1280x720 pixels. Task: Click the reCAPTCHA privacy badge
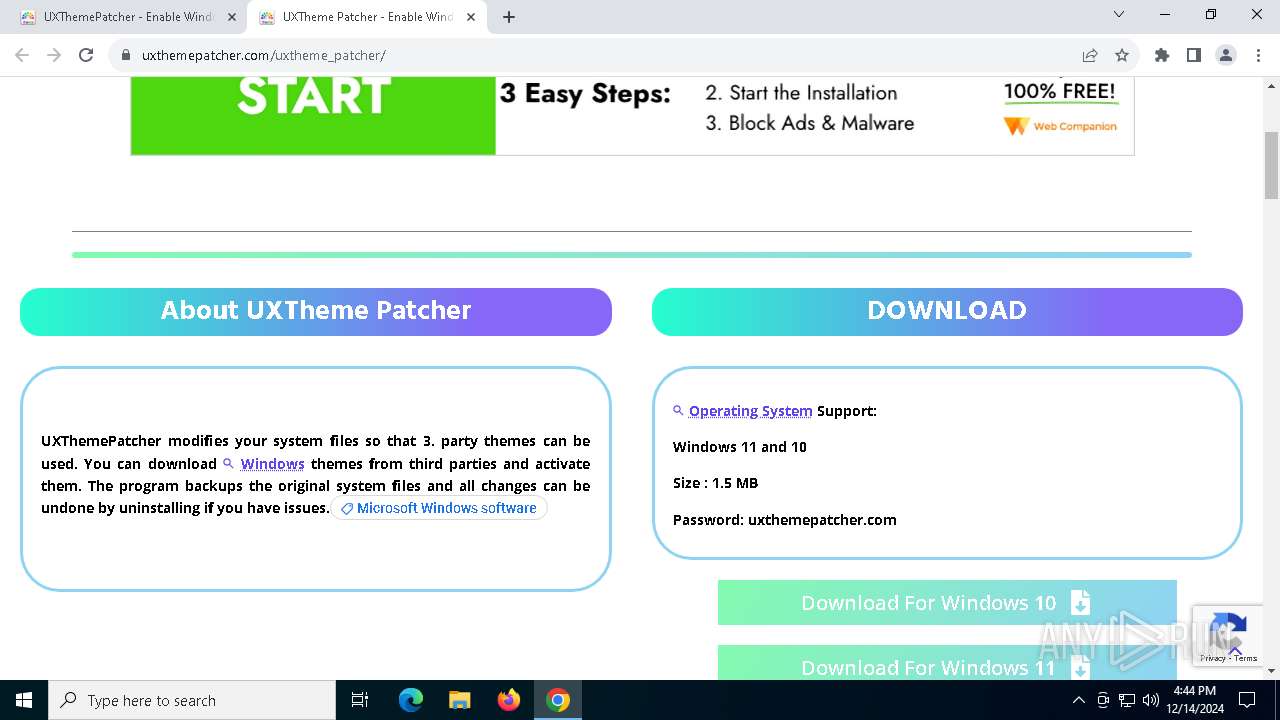point(1227,635)
